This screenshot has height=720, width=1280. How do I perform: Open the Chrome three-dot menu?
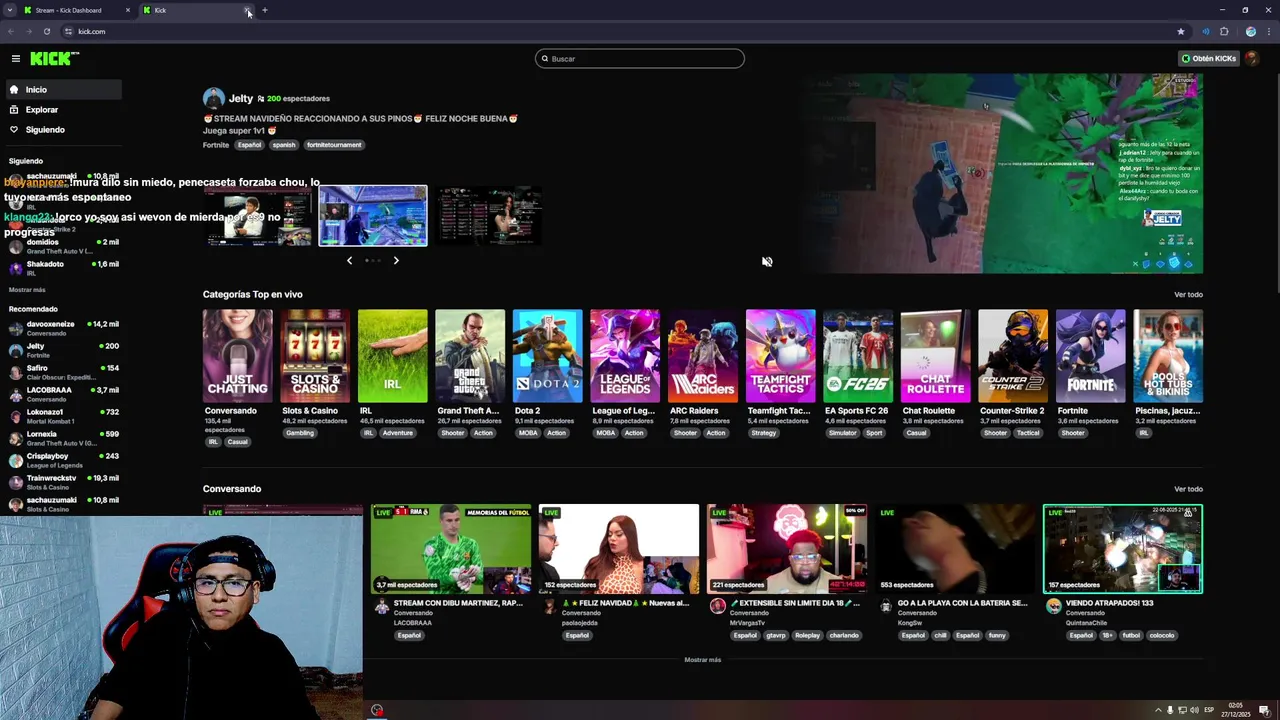point(1268,31)
